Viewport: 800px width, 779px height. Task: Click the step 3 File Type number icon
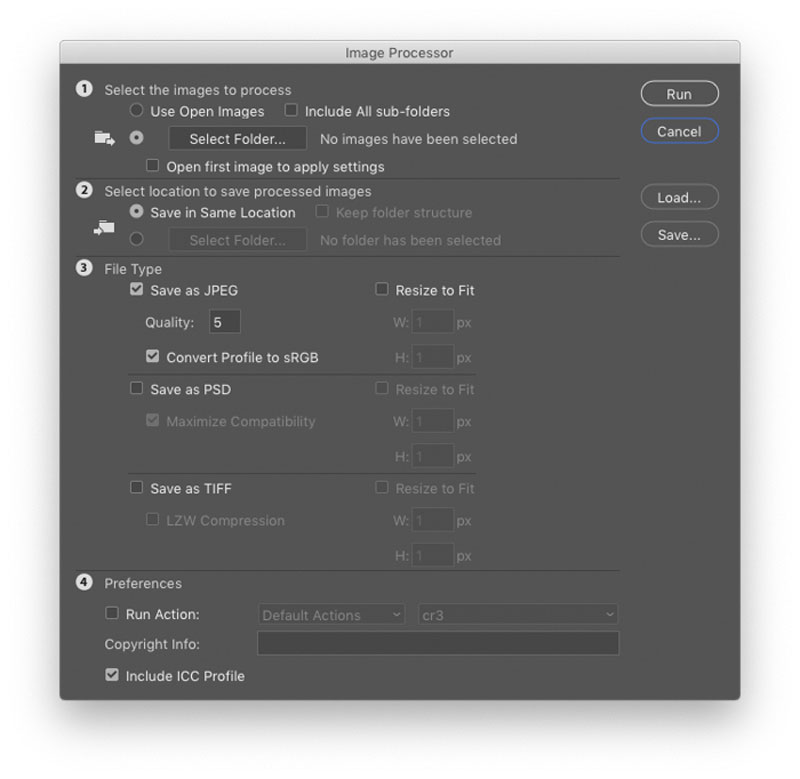(x=84, y=268)
